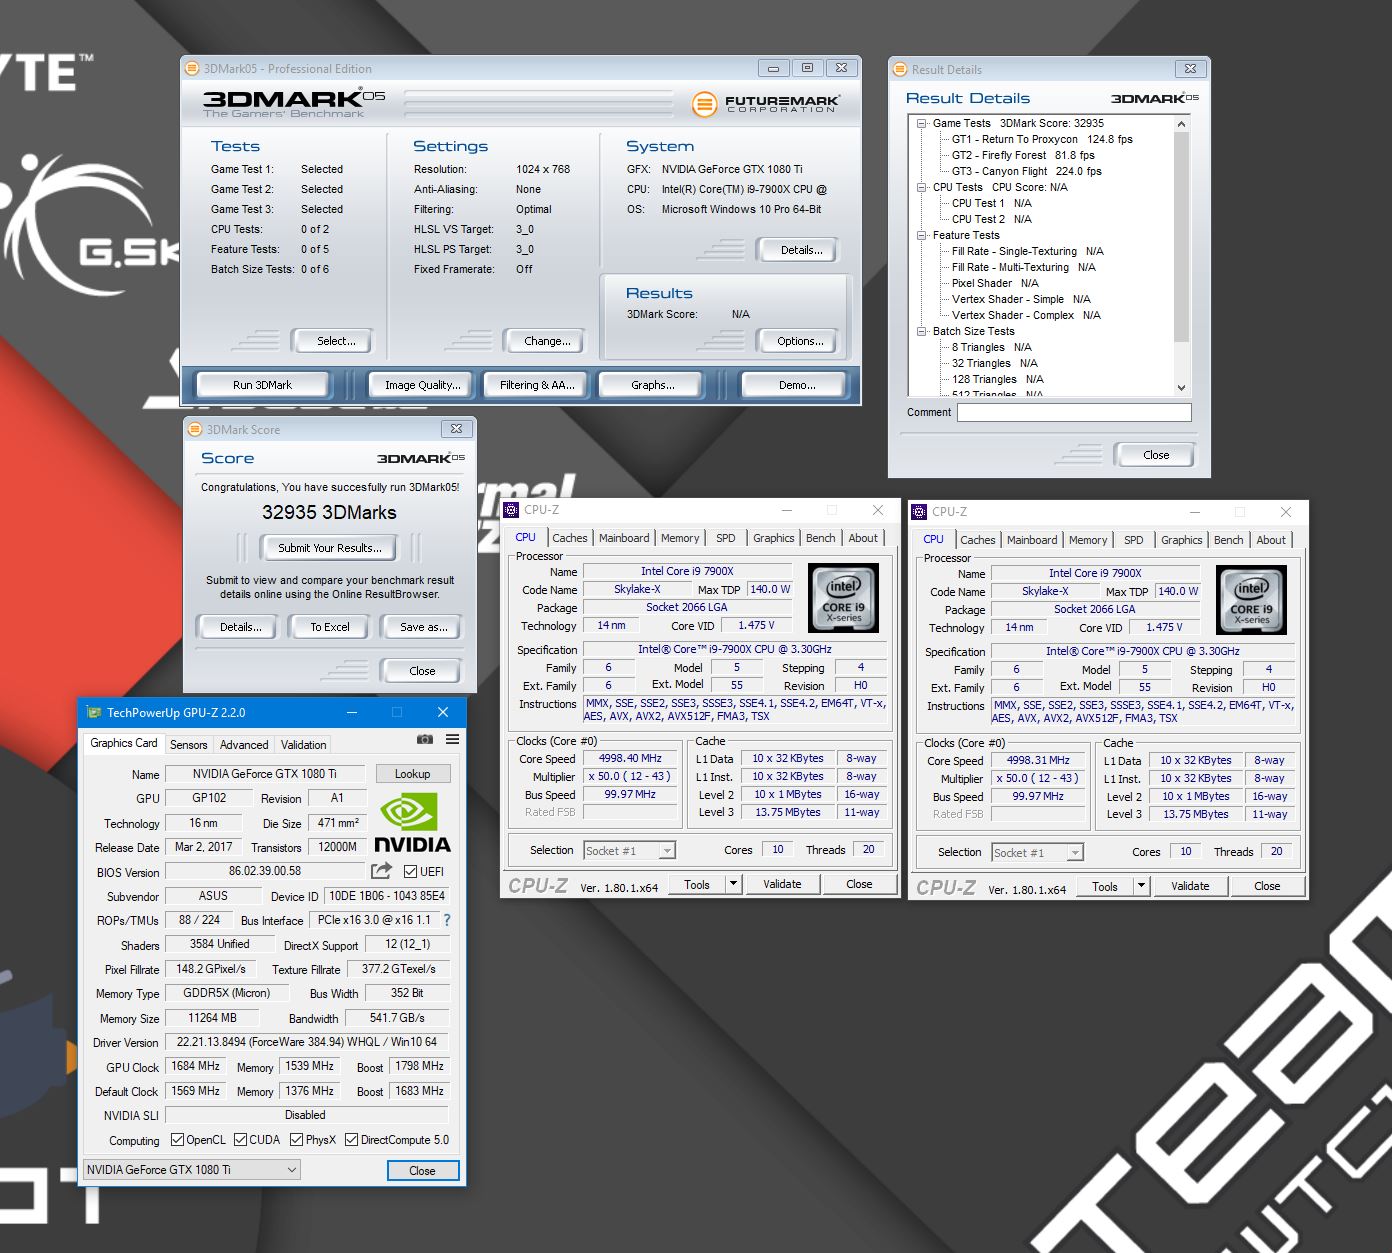
Task: Select GT1 - Return To Proxycon row
Action: pos(1042,139)
